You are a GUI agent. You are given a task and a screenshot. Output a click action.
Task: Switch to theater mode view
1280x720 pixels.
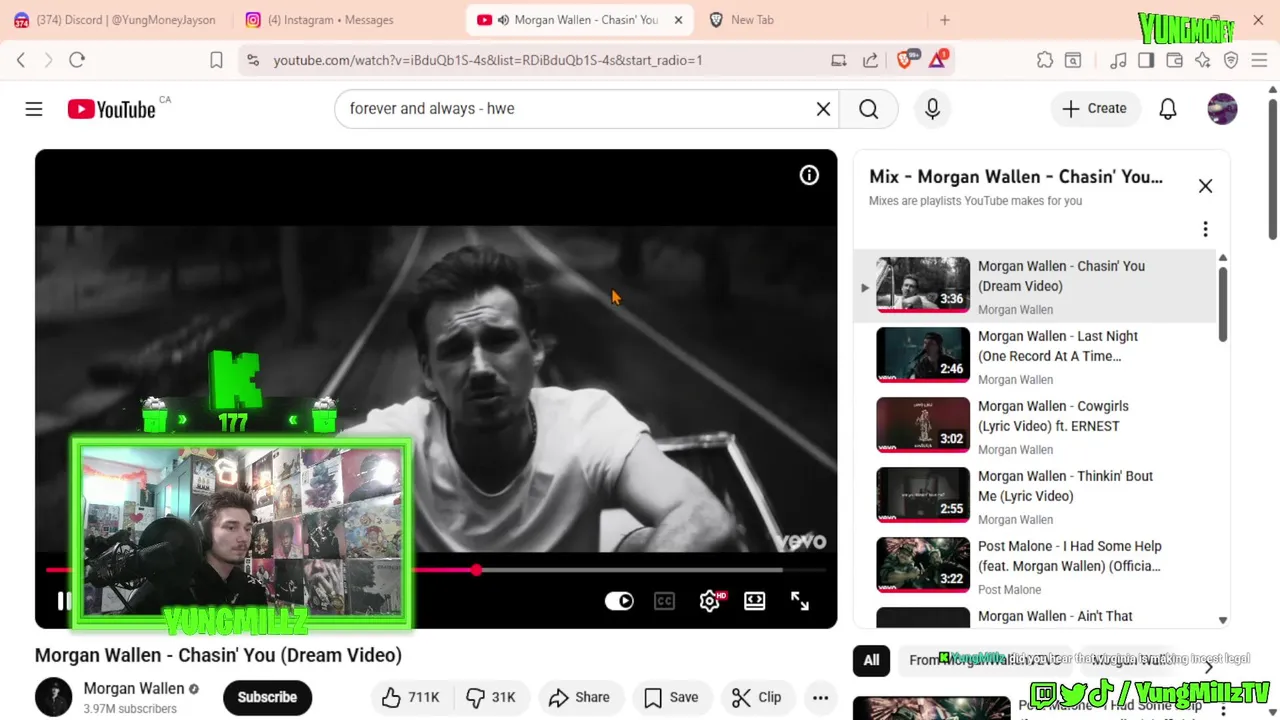[x=754, y=601]
